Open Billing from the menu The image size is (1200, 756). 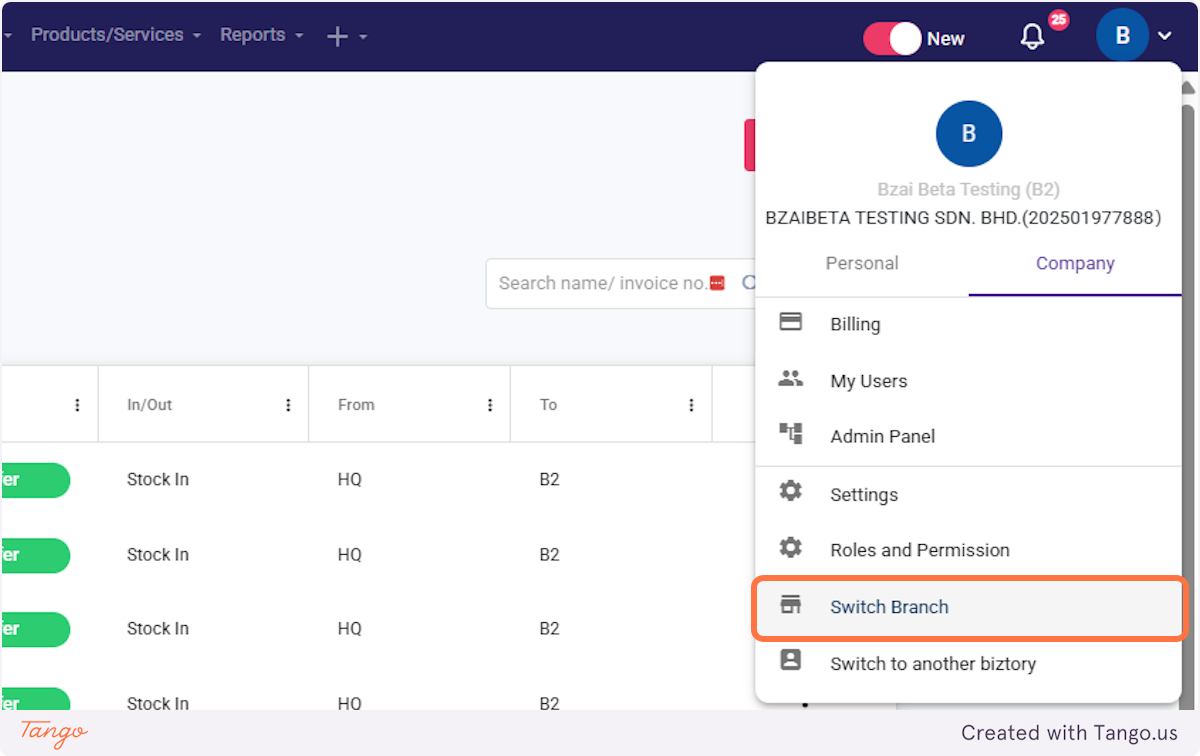[968, 324]
